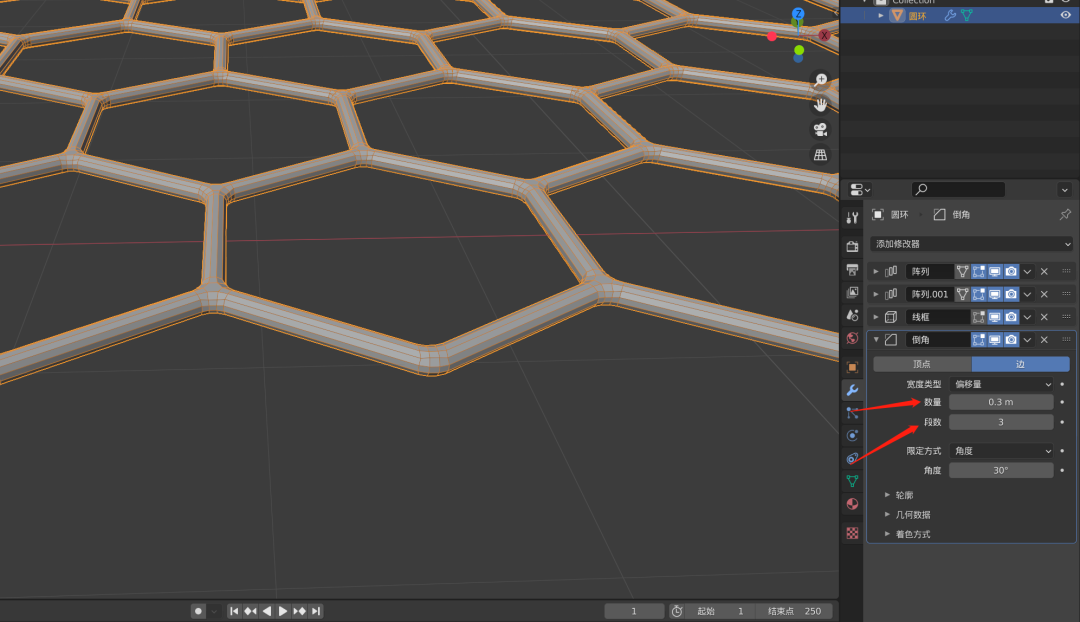
Task: Remove the 倒角 modifier
Action: point(1044,340)
